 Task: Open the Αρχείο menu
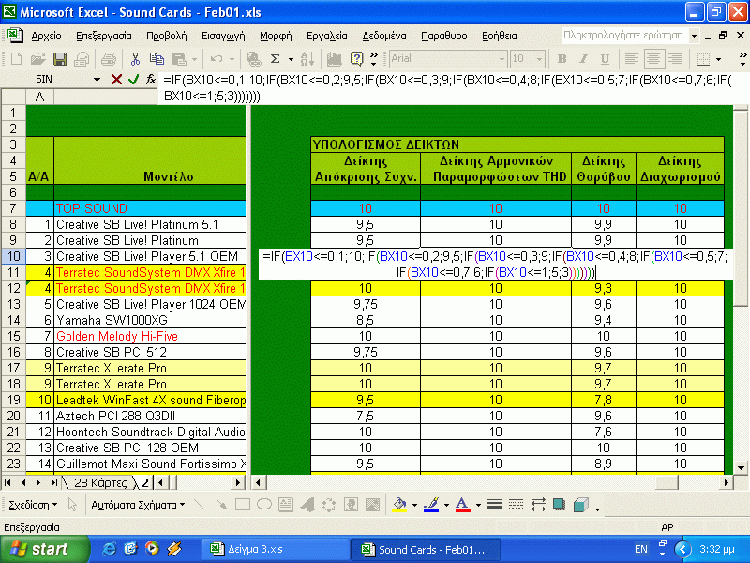pyautogui.click(x=46, y=36)
